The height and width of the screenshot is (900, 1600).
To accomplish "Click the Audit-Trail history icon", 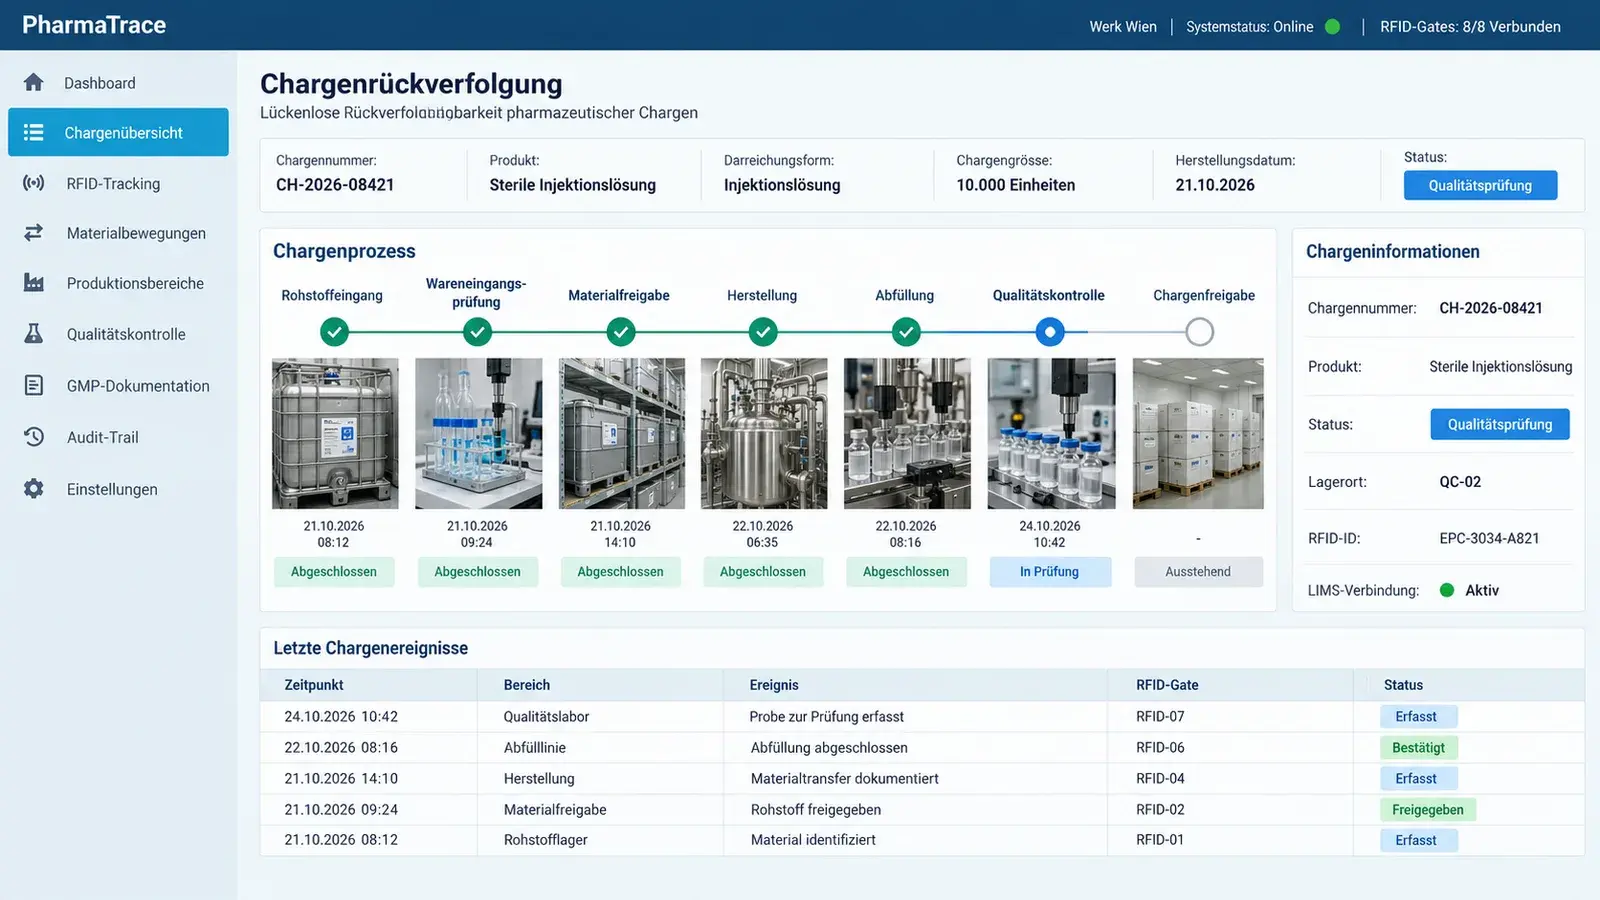I will click(33, 436).
